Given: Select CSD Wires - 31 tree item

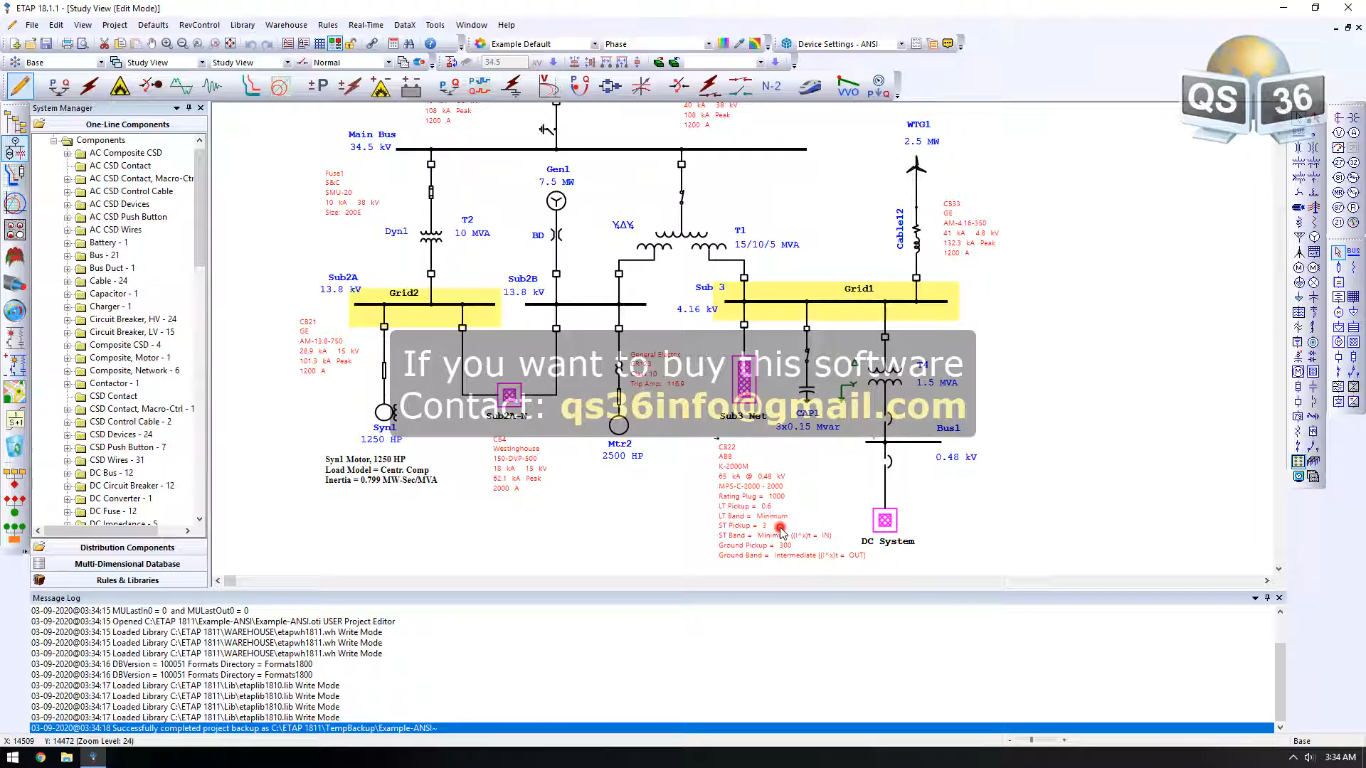Looking at the screenshot, I should point(116,460).
